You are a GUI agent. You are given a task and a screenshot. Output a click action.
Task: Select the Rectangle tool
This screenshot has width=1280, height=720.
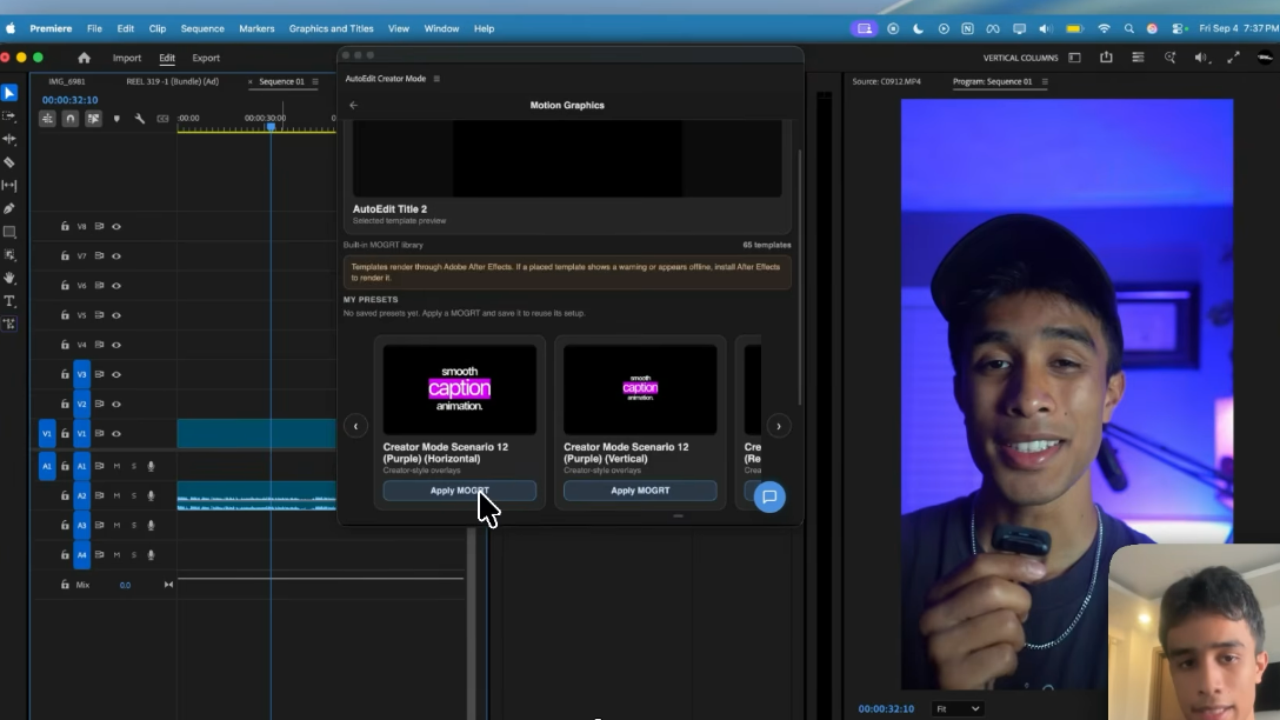click(x=9, y=232)
